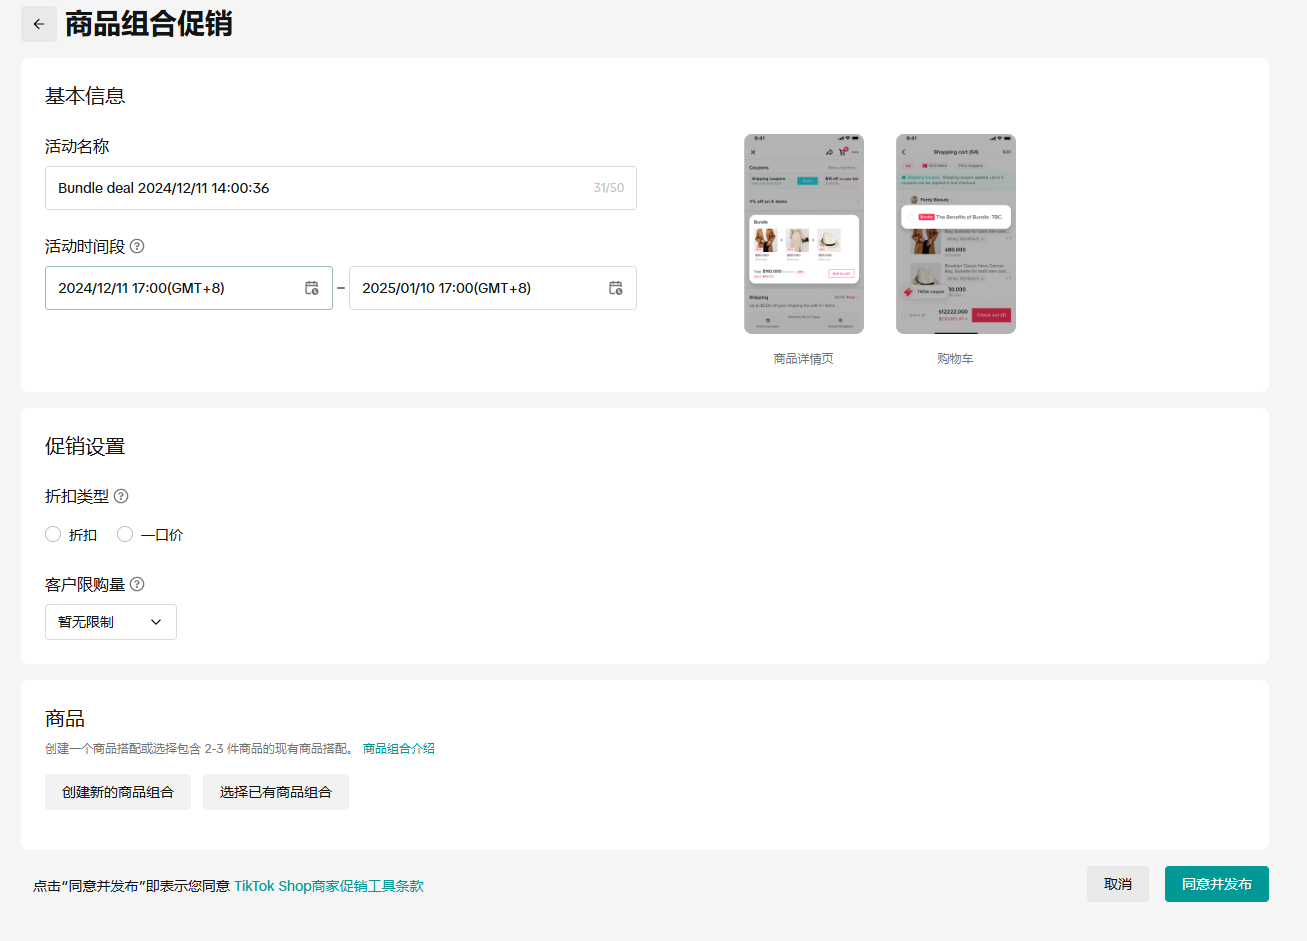Open the 商品组合介绍 link
The image size is (1307, 941).
point(398,749)
